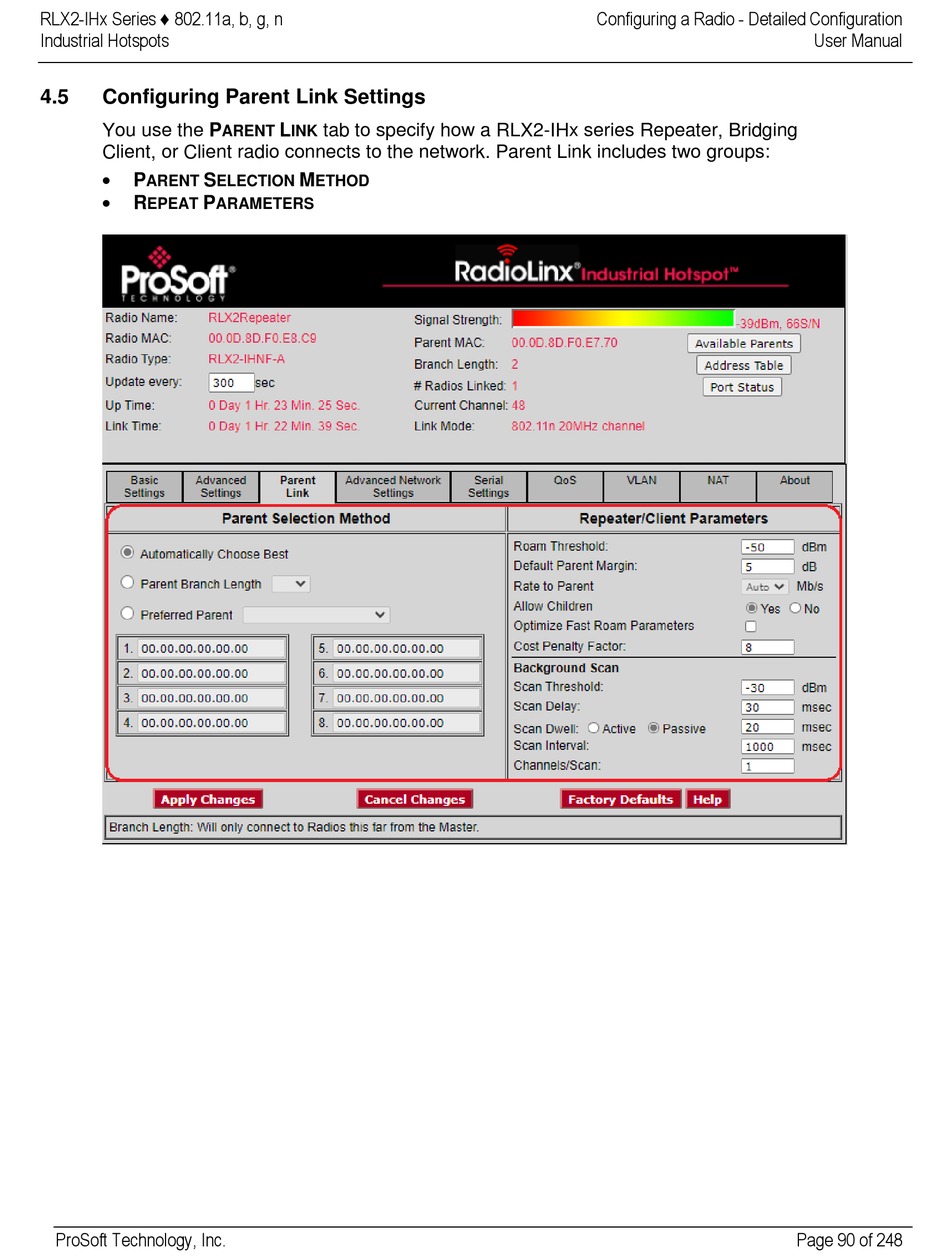The image size is (950, 1260).
Task: Set Allow Children to Yes
Action: click(752, 608)
